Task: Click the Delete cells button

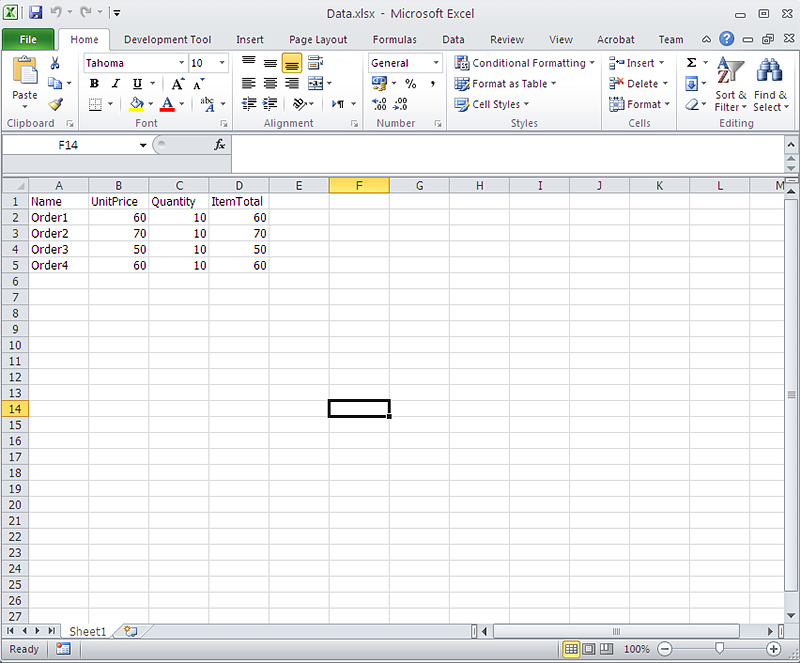Action: click(x=638, y=83)
